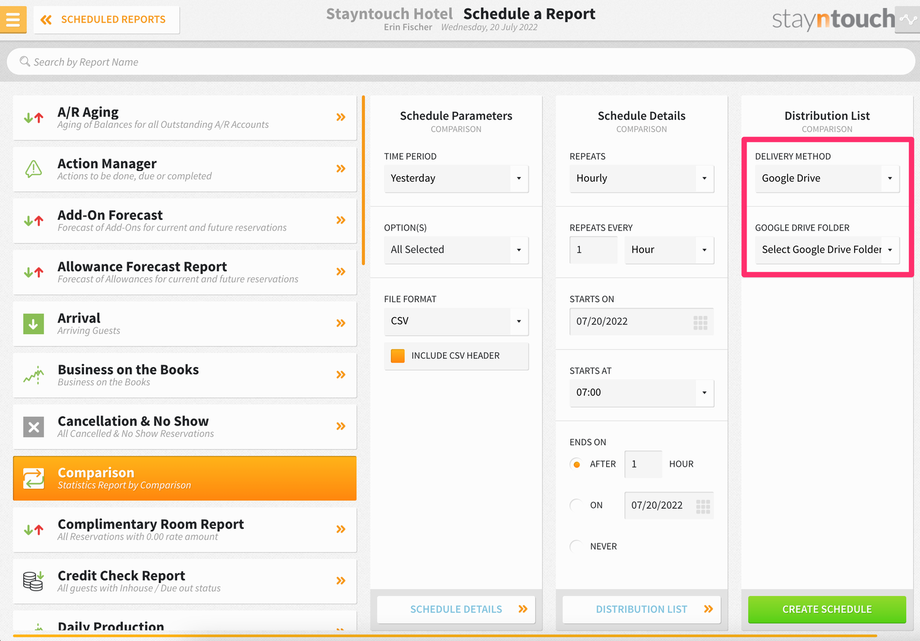Open the Repeats Every Hour unit dropdown
920x641 pixels.
coord(669,249)
